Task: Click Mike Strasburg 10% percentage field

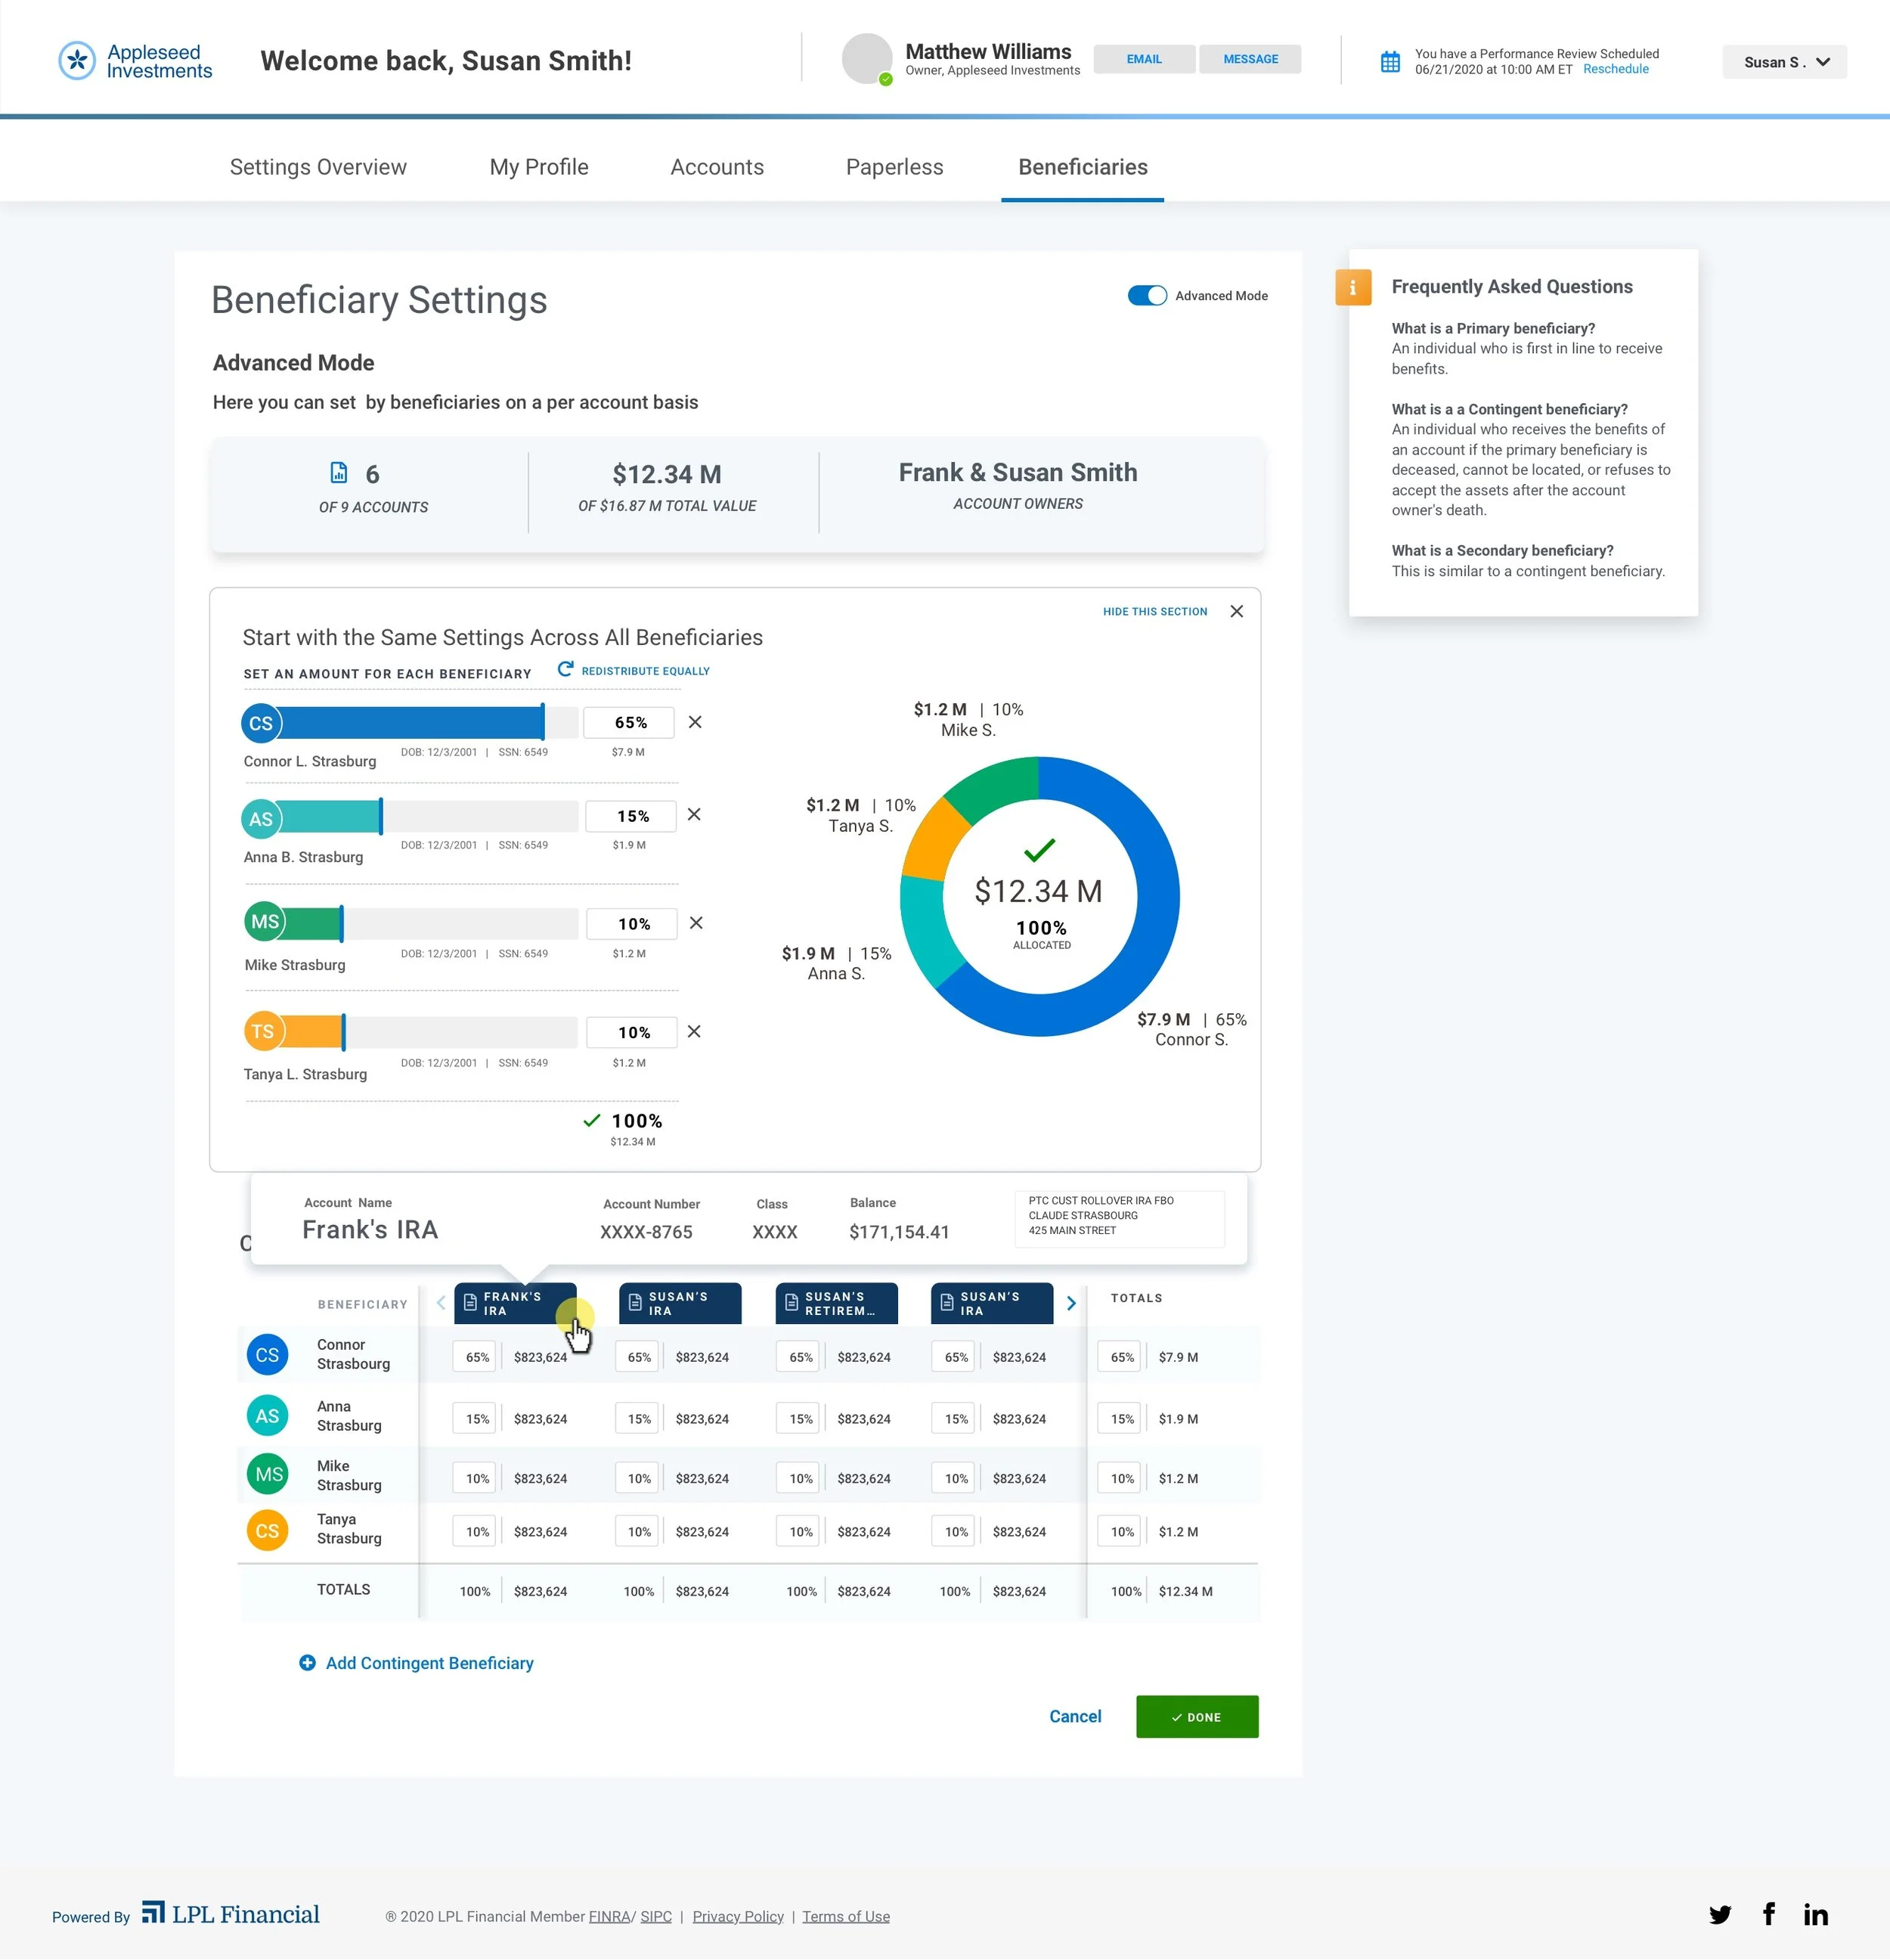Action: click(632, 924)
